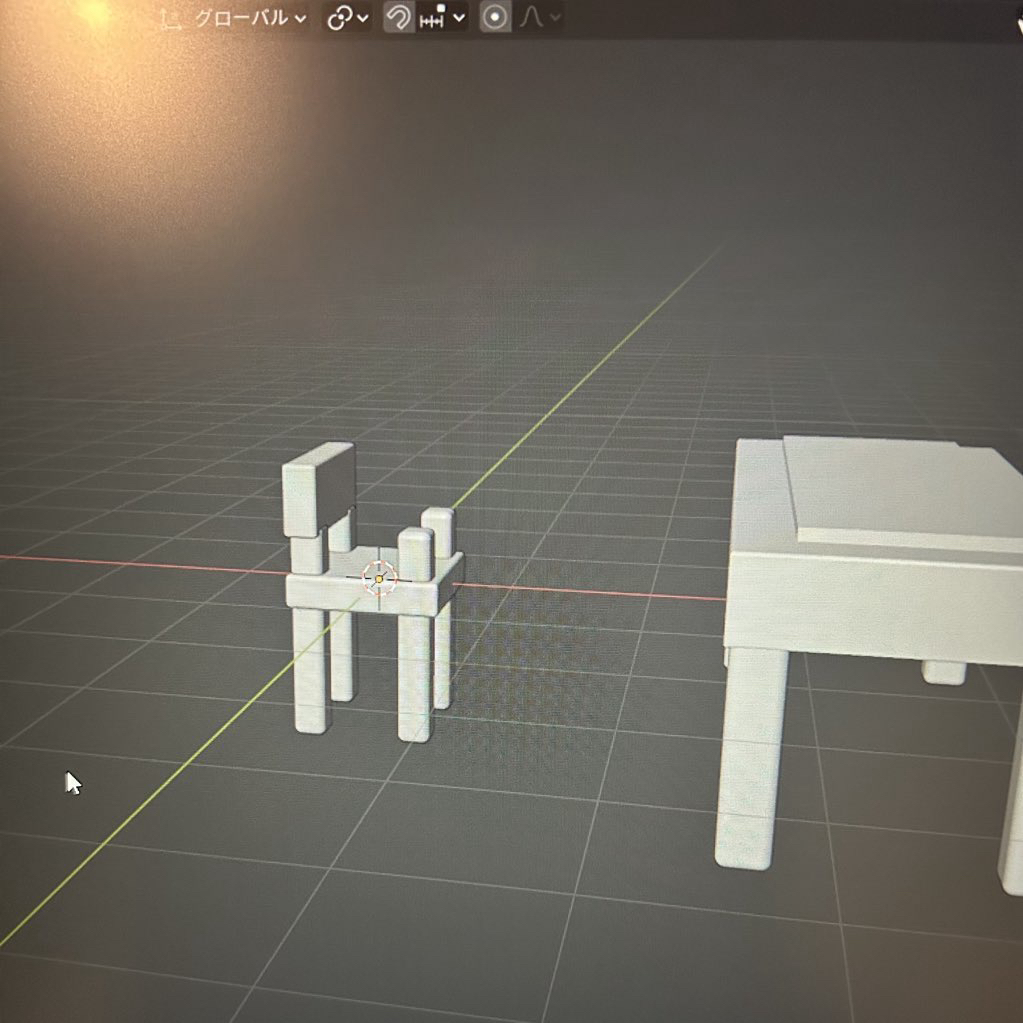Click the 3D cursor on the chair seat
This screenshot has height=1023, width=1023.
pos(378,578)
